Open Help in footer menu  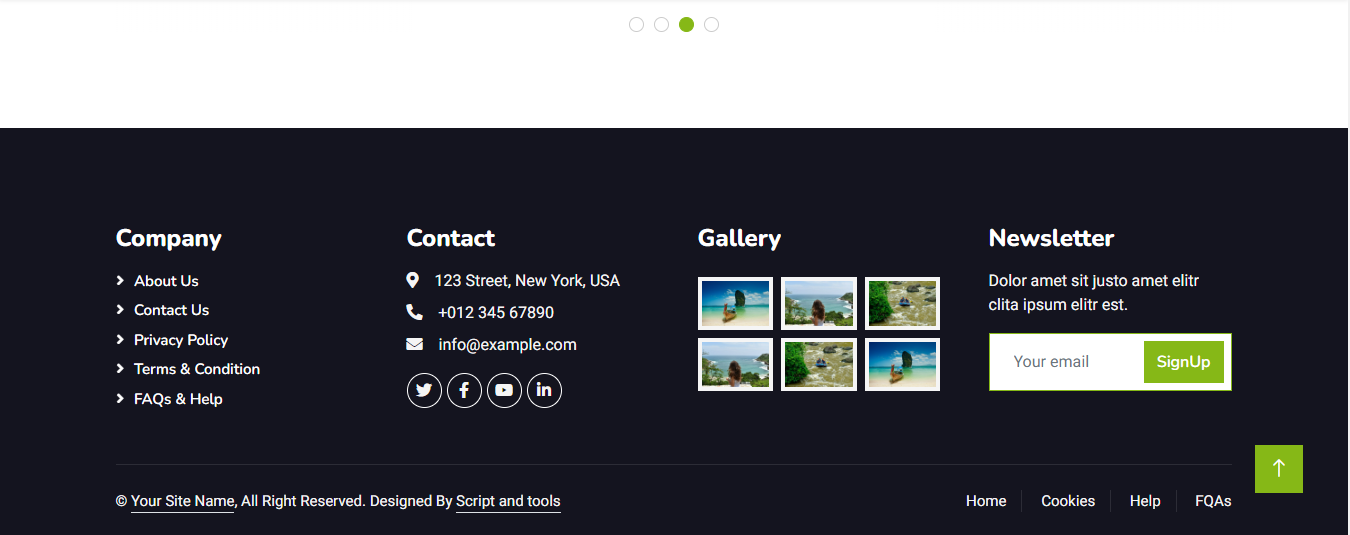pos(1145,501)
